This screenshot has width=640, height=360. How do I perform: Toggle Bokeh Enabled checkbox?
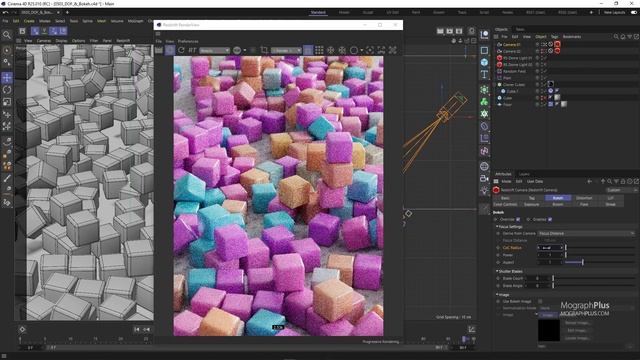click(x=550, y=220)
